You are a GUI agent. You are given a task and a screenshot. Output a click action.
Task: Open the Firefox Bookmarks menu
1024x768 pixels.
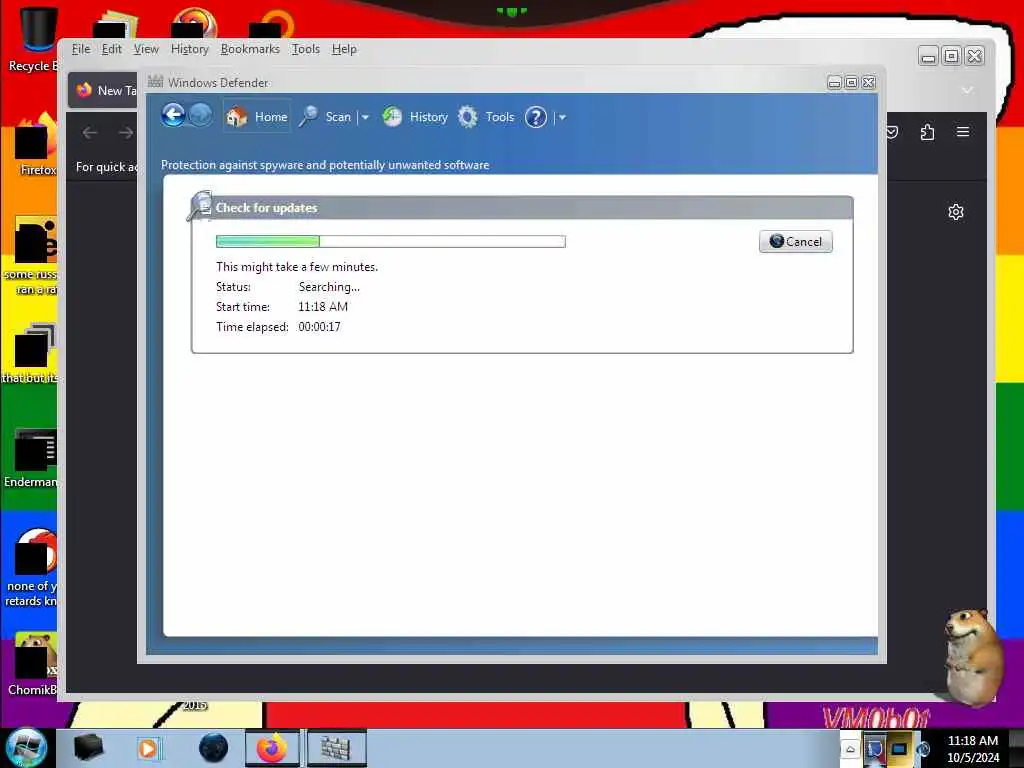tap(250, 49)
